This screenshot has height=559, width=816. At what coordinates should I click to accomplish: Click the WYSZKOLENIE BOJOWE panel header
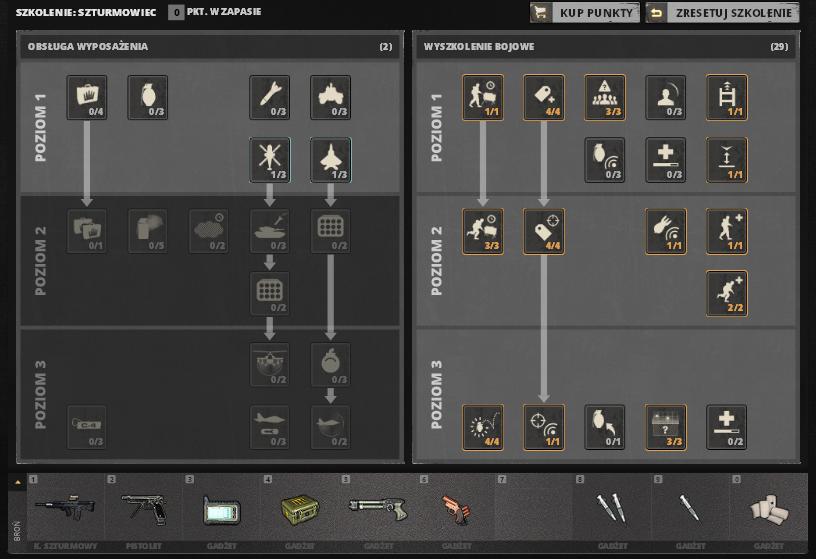point(606,46)
